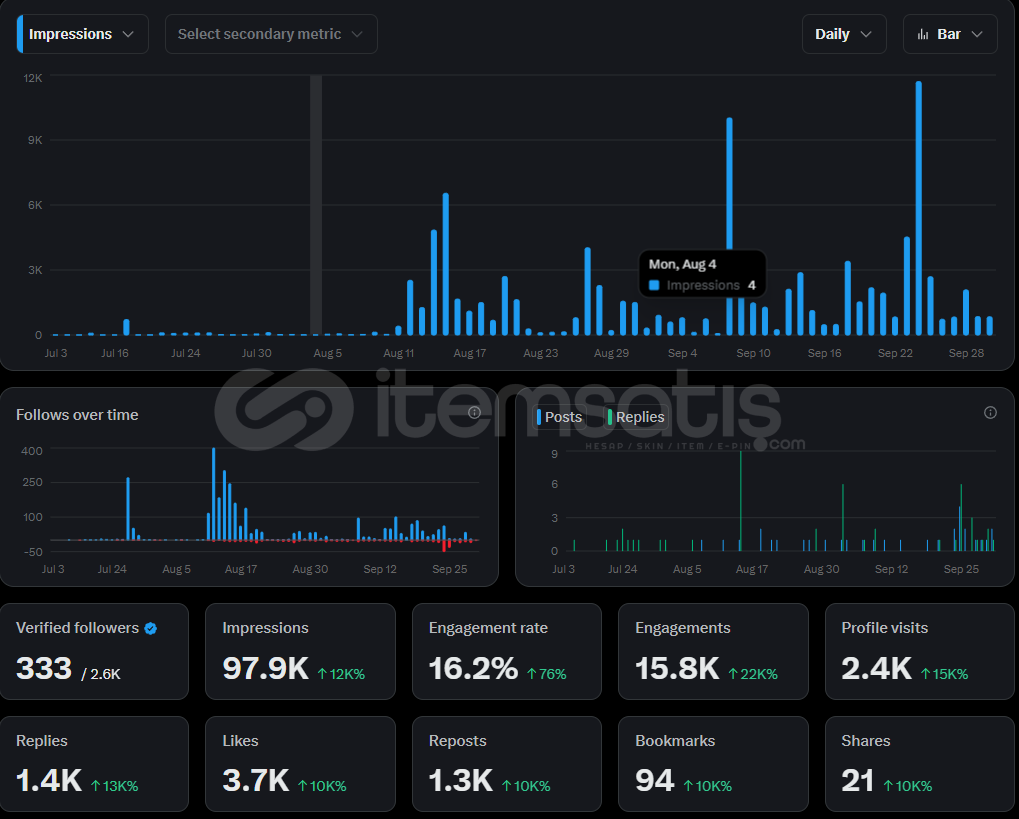
Task: Expand the Daily interval dropdown
Action: pyautogui.click(x=843, y=34)
